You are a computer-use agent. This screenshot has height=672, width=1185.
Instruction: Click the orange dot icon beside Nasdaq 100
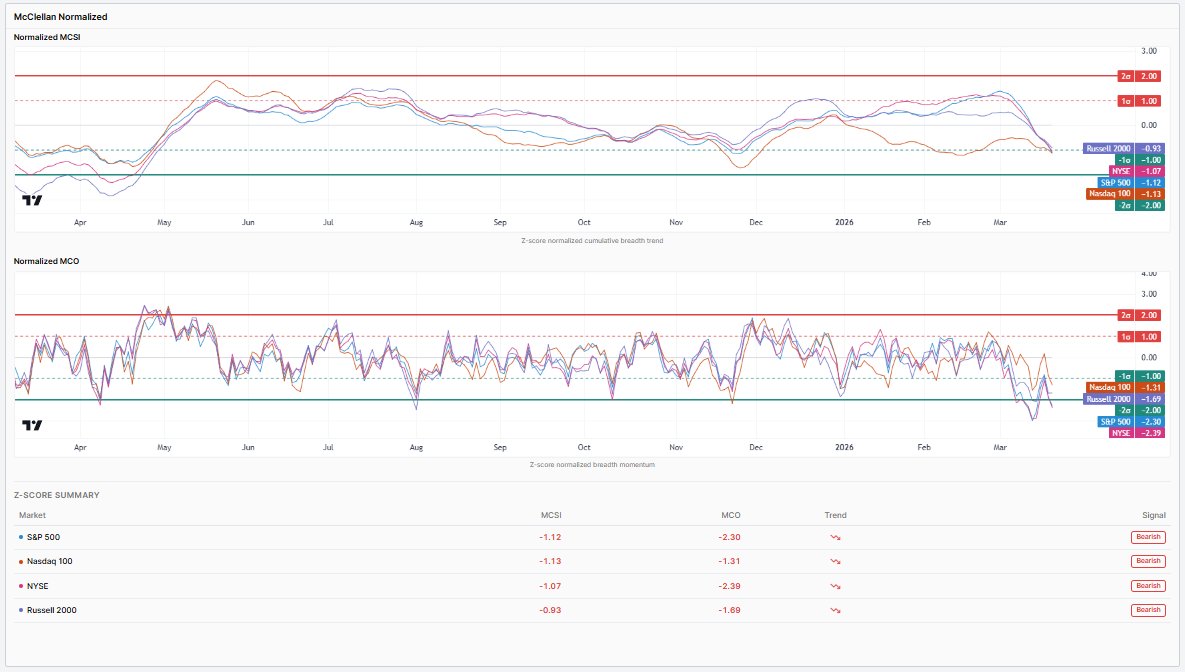23,561
